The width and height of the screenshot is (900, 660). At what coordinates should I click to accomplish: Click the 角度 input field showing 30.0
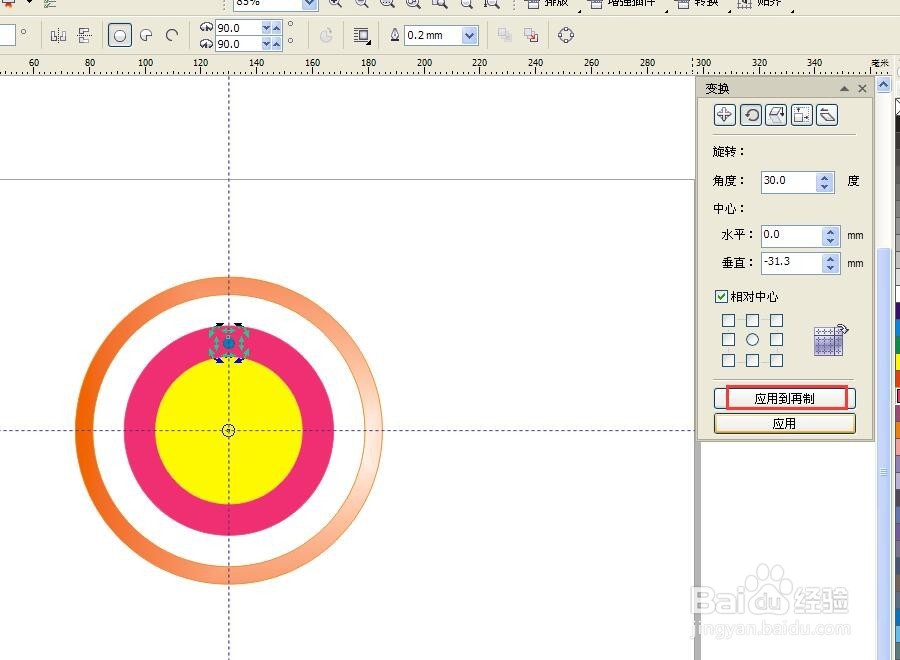pyautogui.click(x=789, y=181)
